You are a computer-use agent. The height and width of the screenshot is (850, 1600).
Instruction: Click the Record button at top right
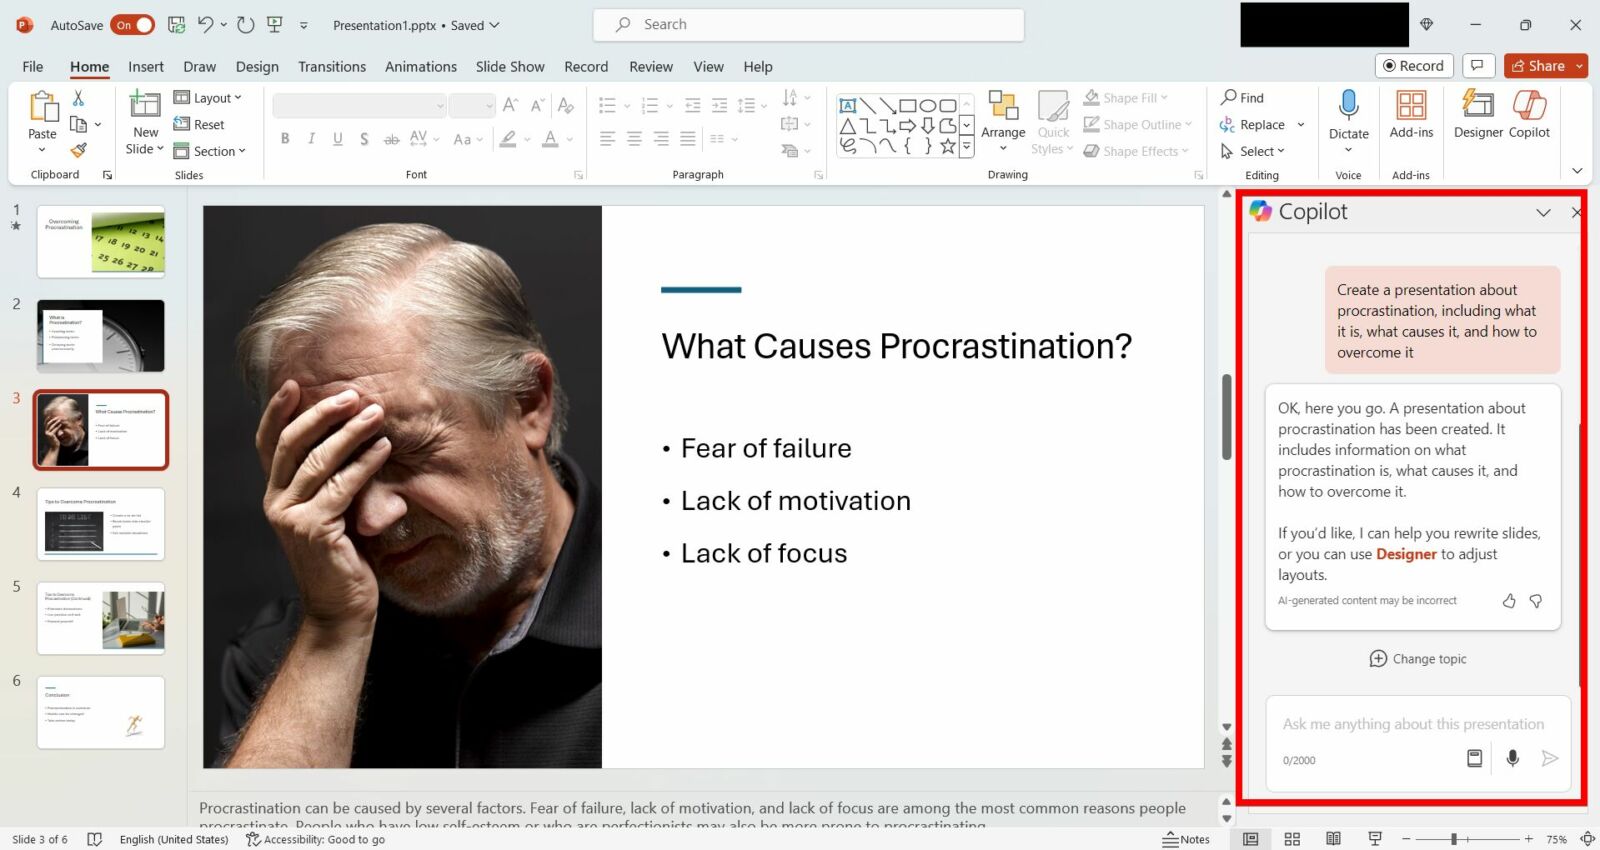(x=1414, y=66)
